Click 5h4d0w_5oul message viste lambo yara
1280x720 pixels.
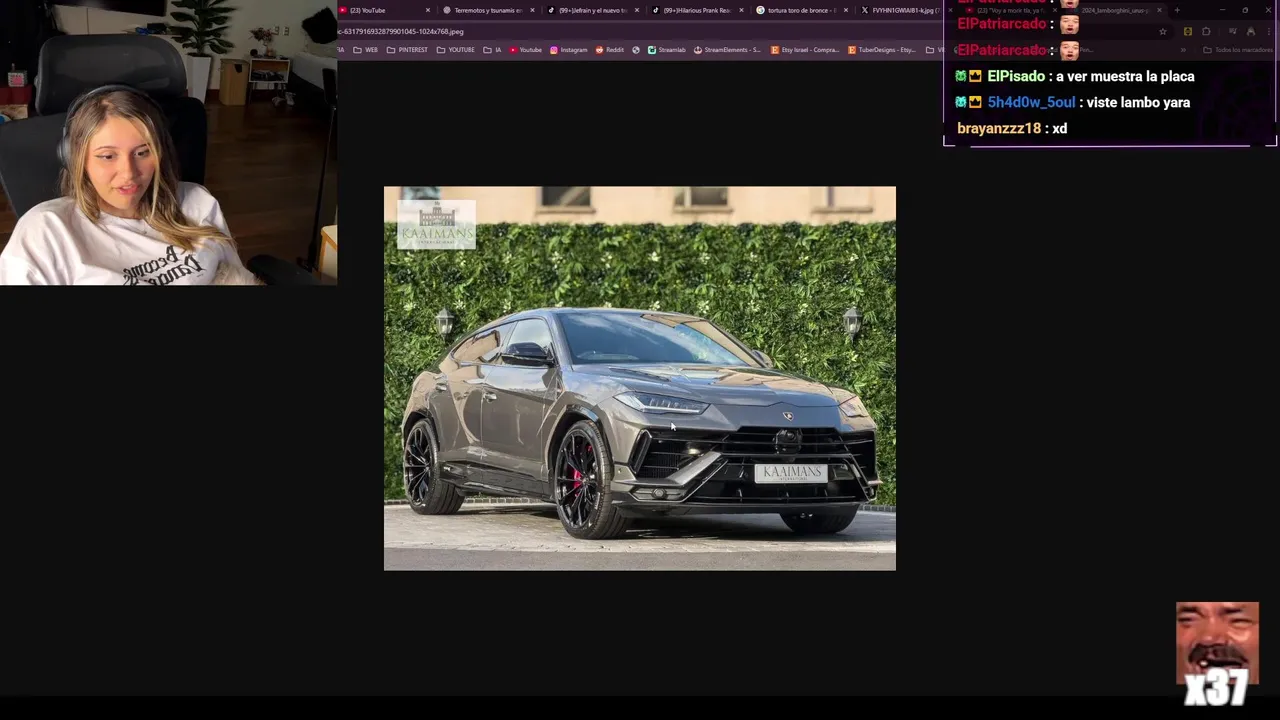[x=1073, y=102]
